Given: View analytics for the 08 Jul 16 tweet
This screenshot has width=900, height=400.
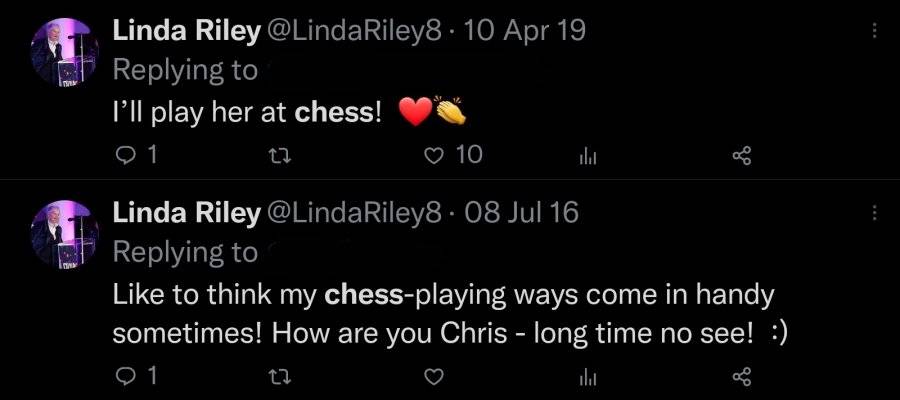Looking at the screenshot, I should (587, 377).
